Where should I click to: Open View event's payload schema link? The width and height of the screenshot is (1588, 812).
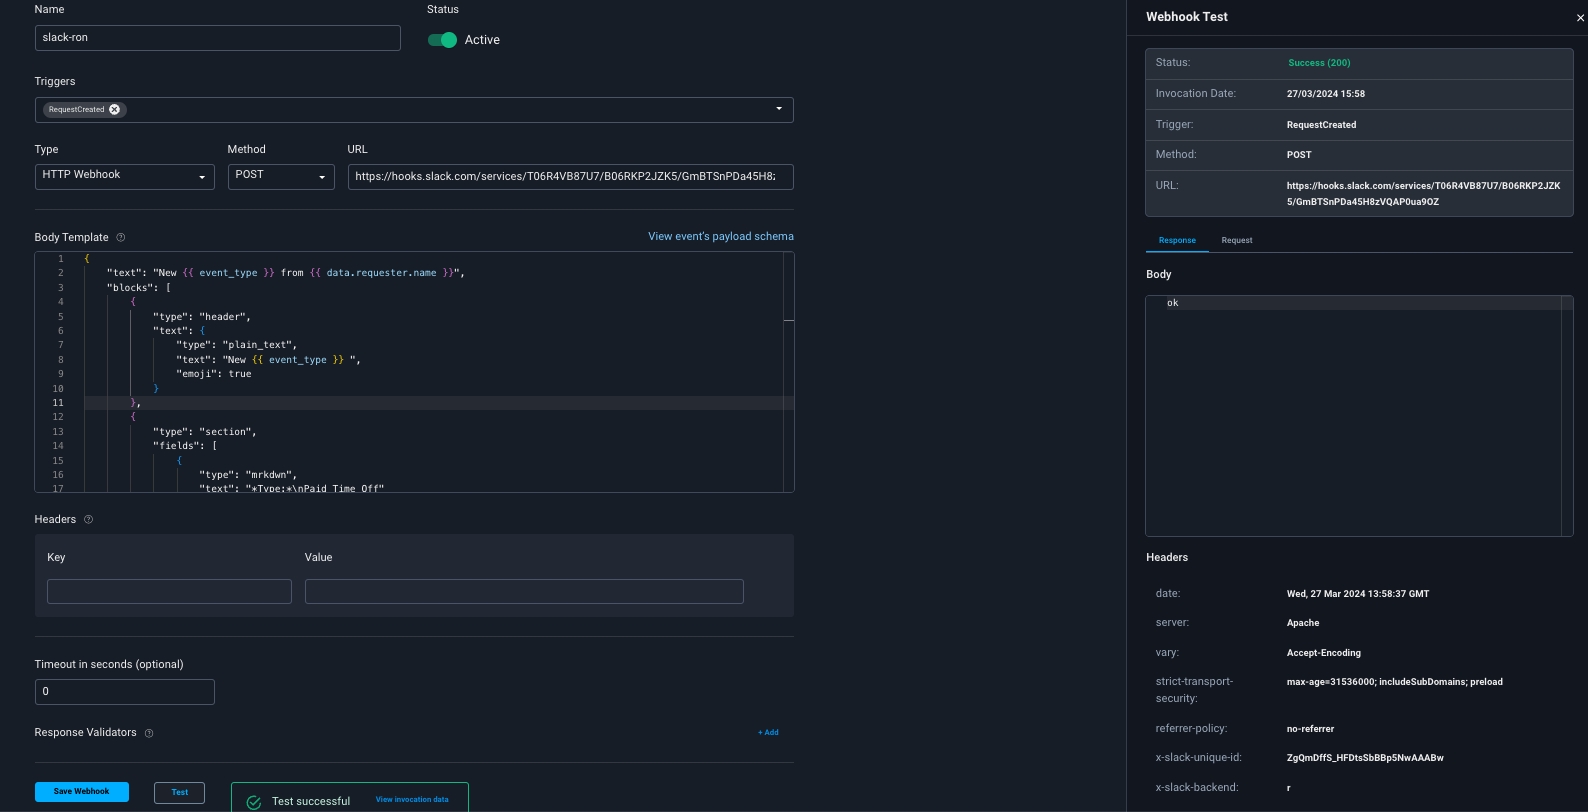coord(721,237)
